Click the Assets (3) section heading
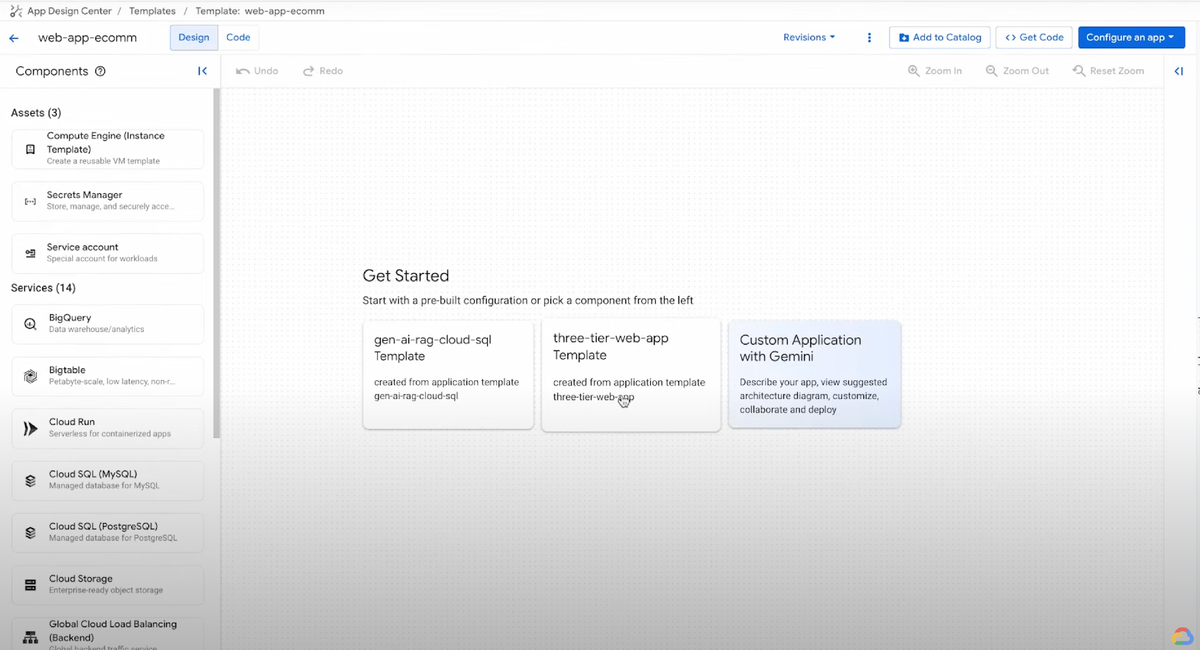 36,113
